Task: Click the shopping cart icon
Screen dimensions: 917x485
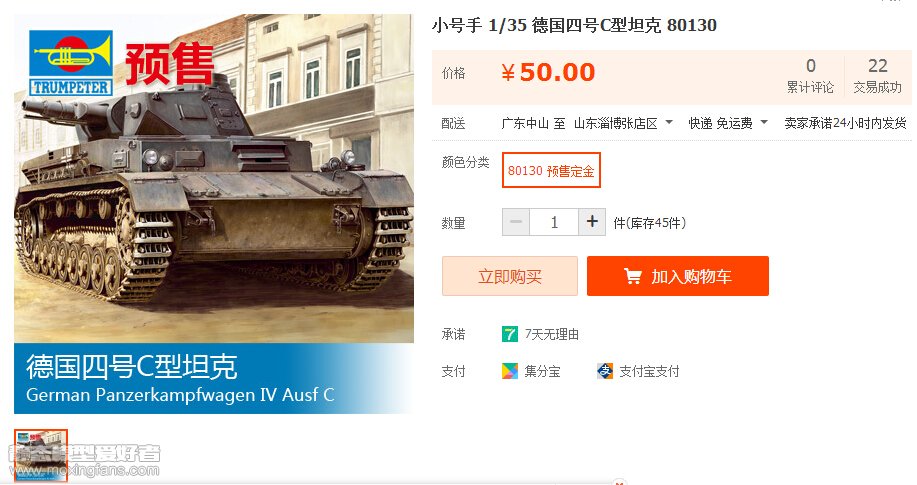Action: (x=633, y=276)
